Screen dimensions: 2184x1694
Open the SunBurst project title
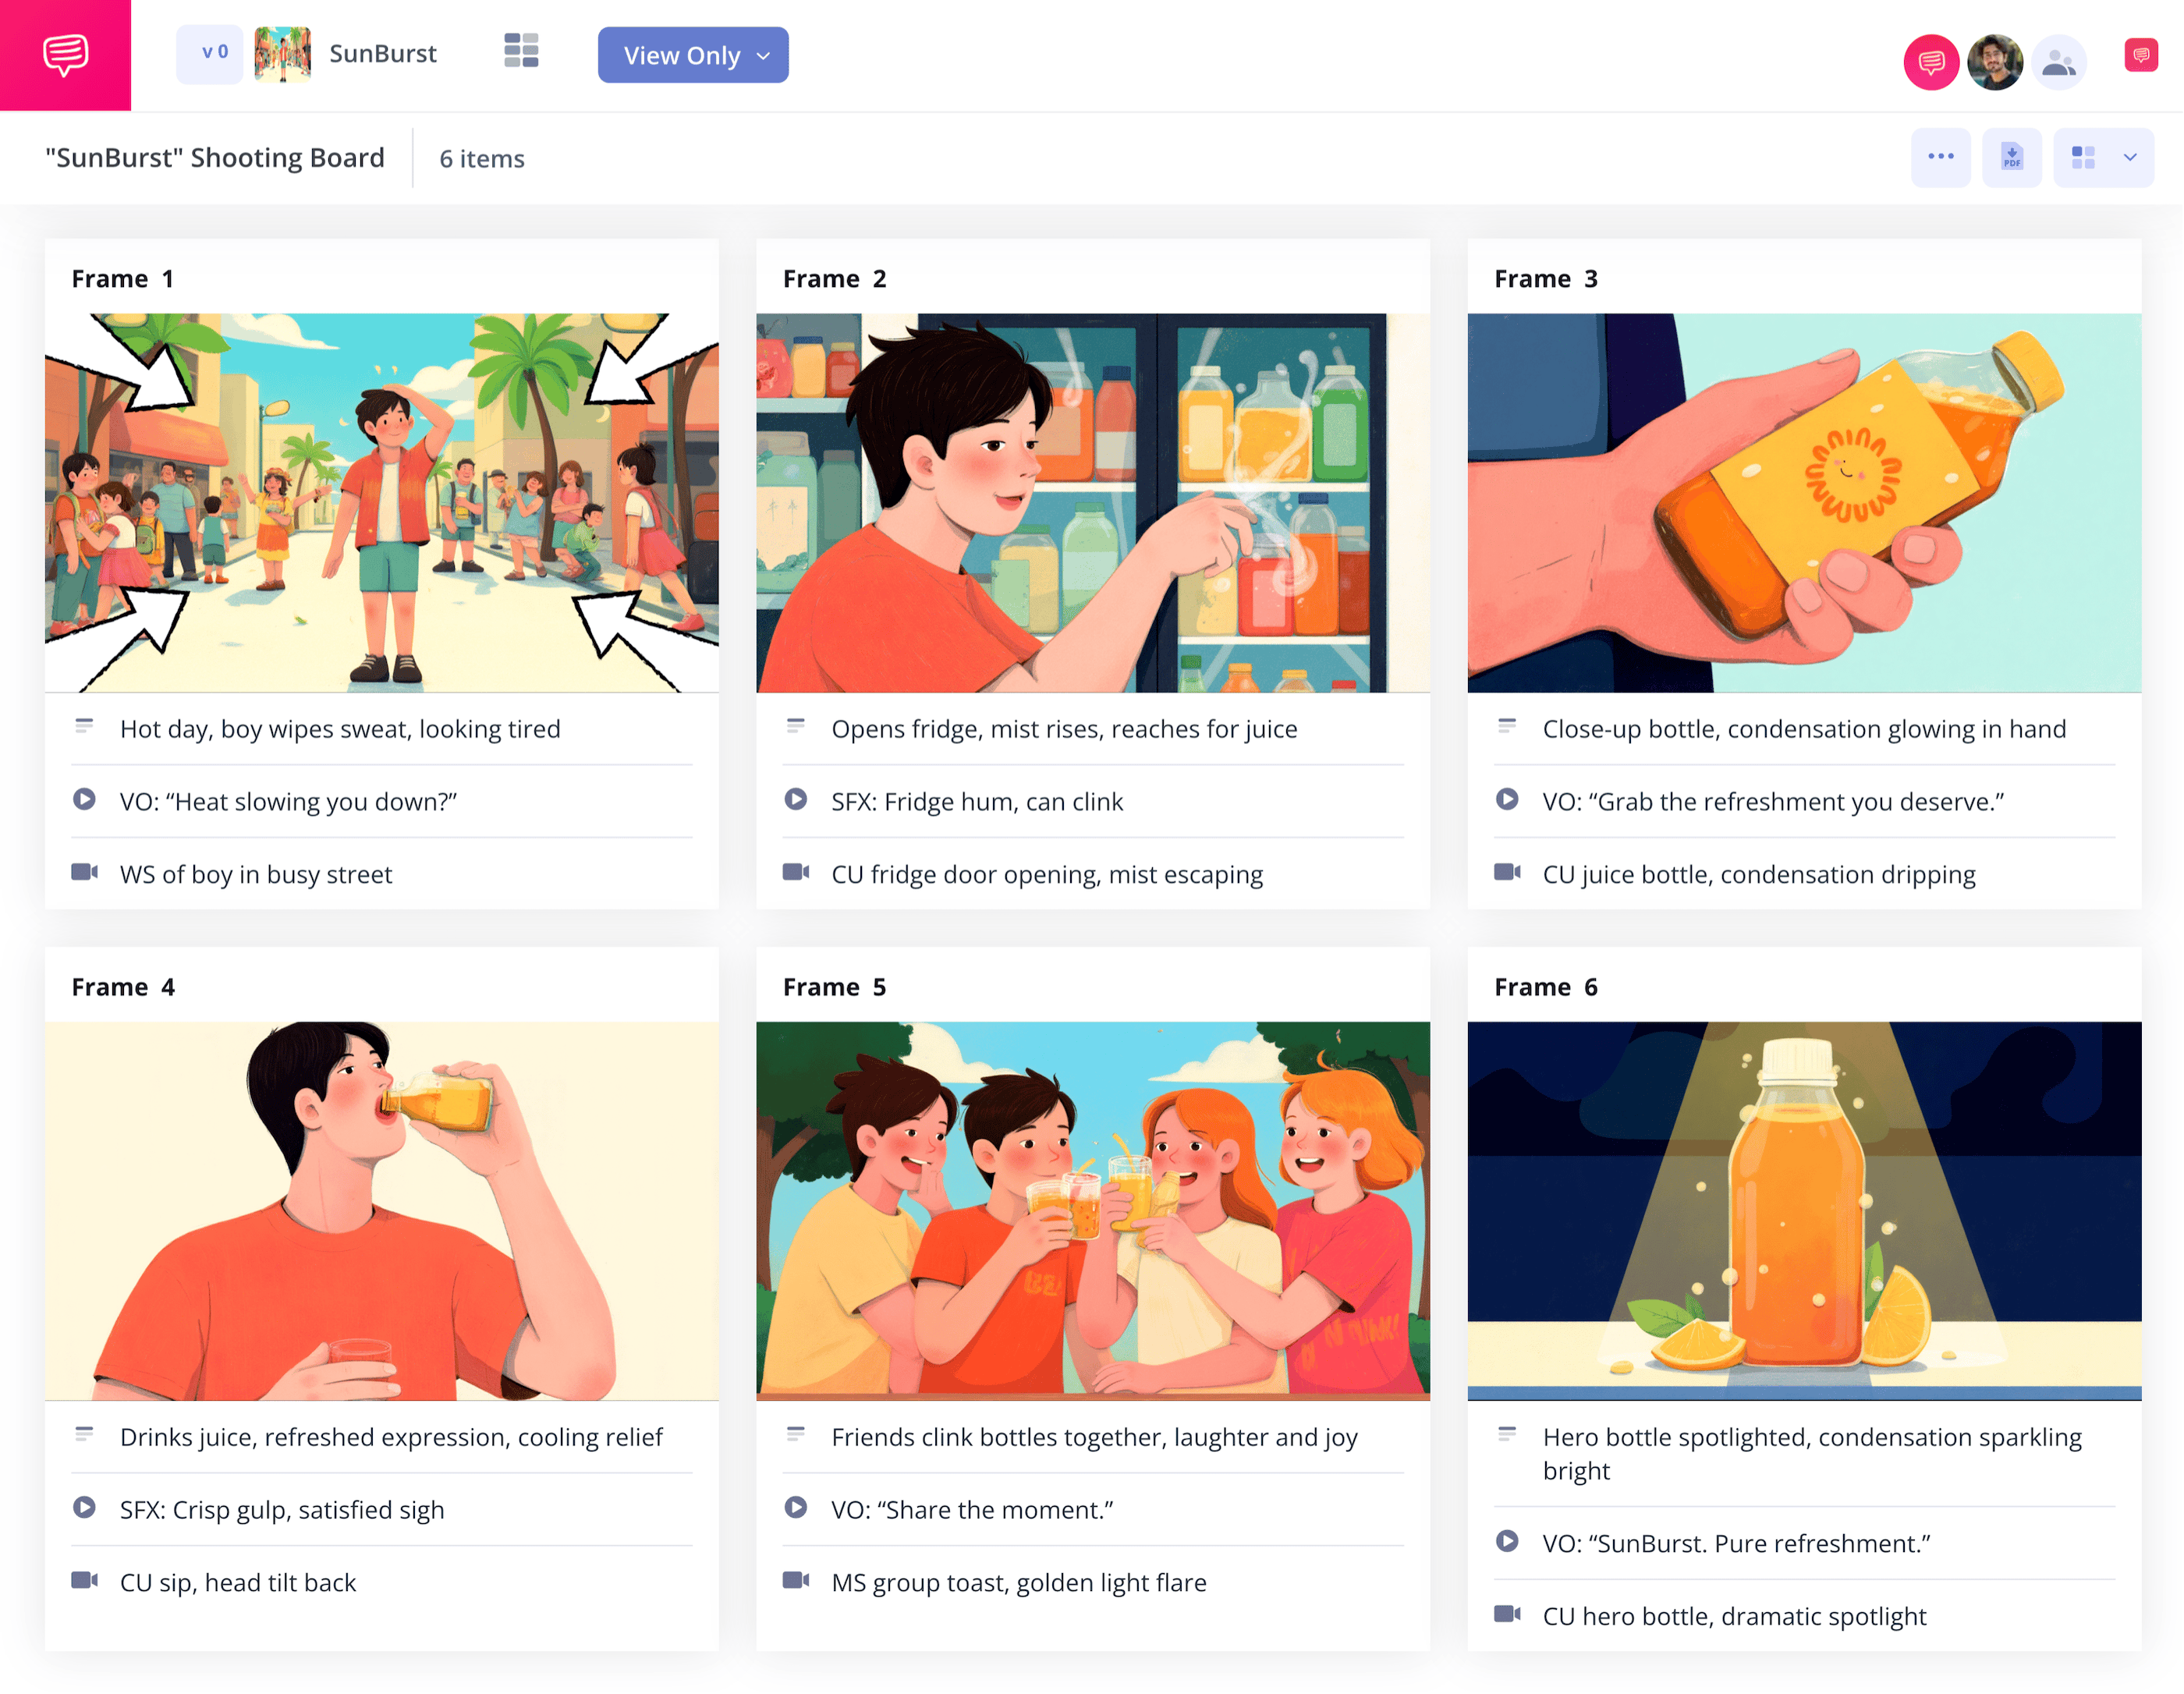click(x=383, y=53)
